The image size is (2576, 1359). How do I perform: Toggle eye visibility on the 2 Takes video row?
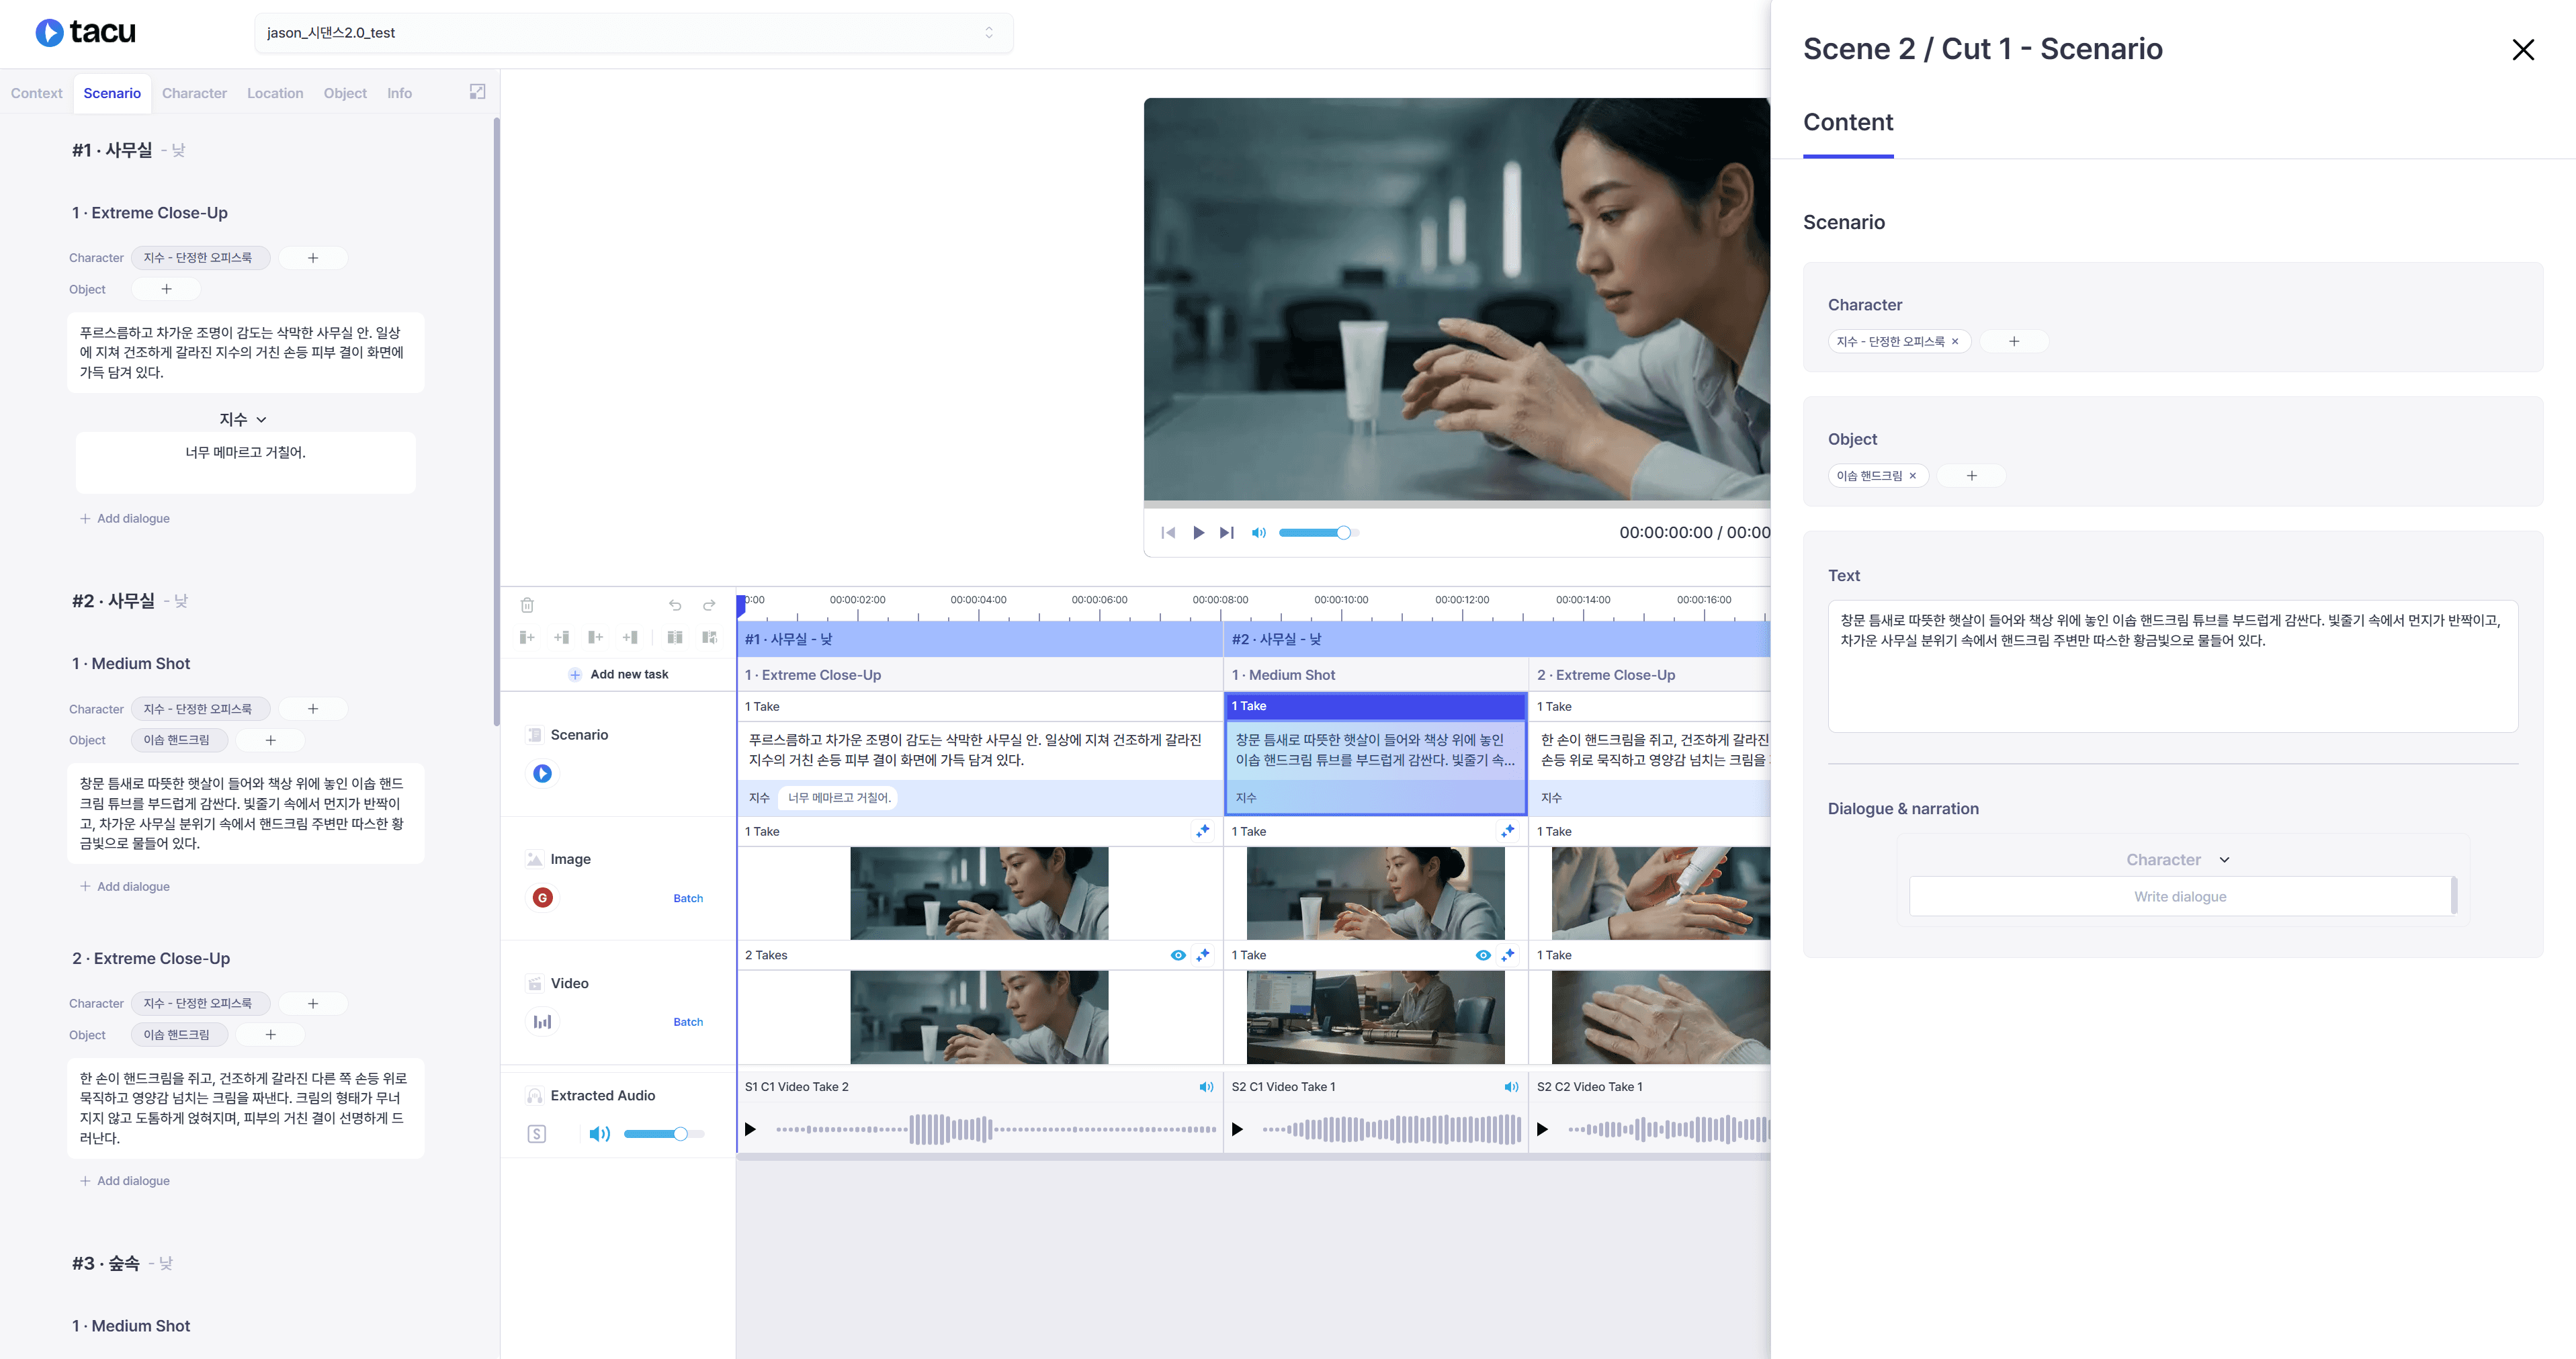pos(1178,955)
